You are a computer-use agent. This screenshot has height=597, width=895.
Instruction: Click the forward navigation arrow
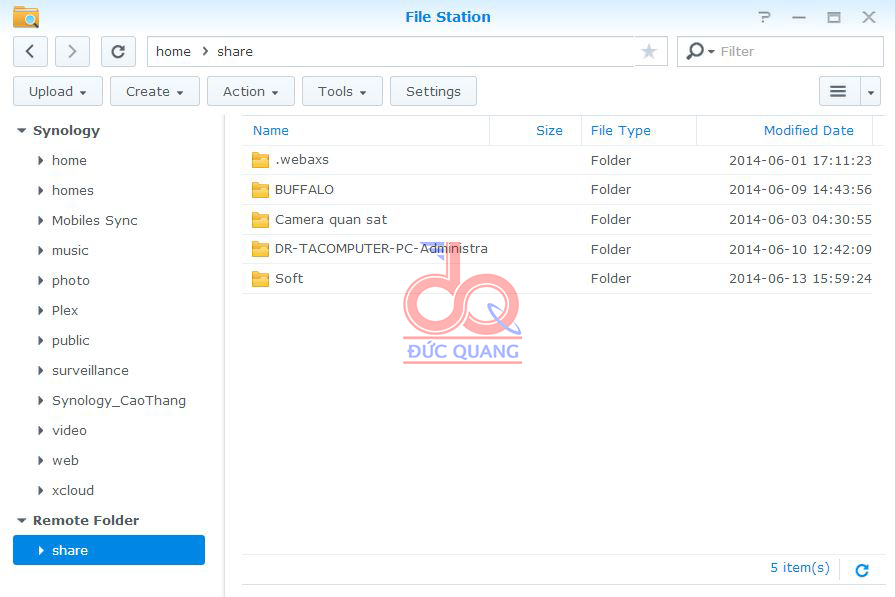pos(72,51)
